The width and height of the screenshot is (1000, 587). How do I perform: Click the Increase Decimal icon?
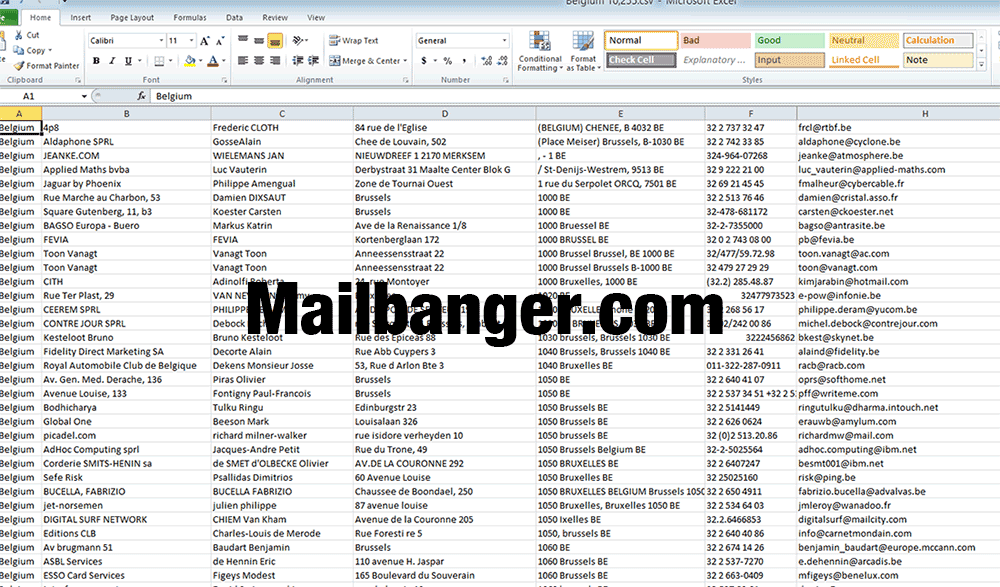pos(487,61)
